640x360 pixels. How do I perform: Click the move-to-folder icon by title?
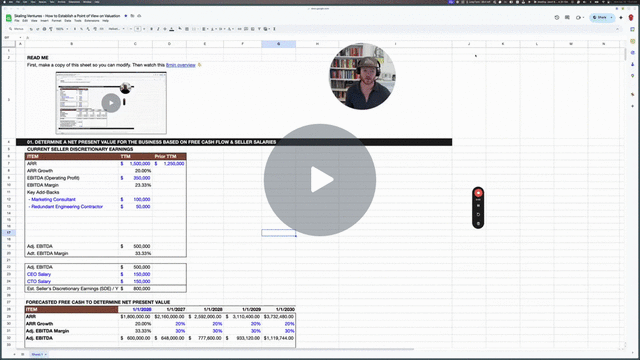132,16
